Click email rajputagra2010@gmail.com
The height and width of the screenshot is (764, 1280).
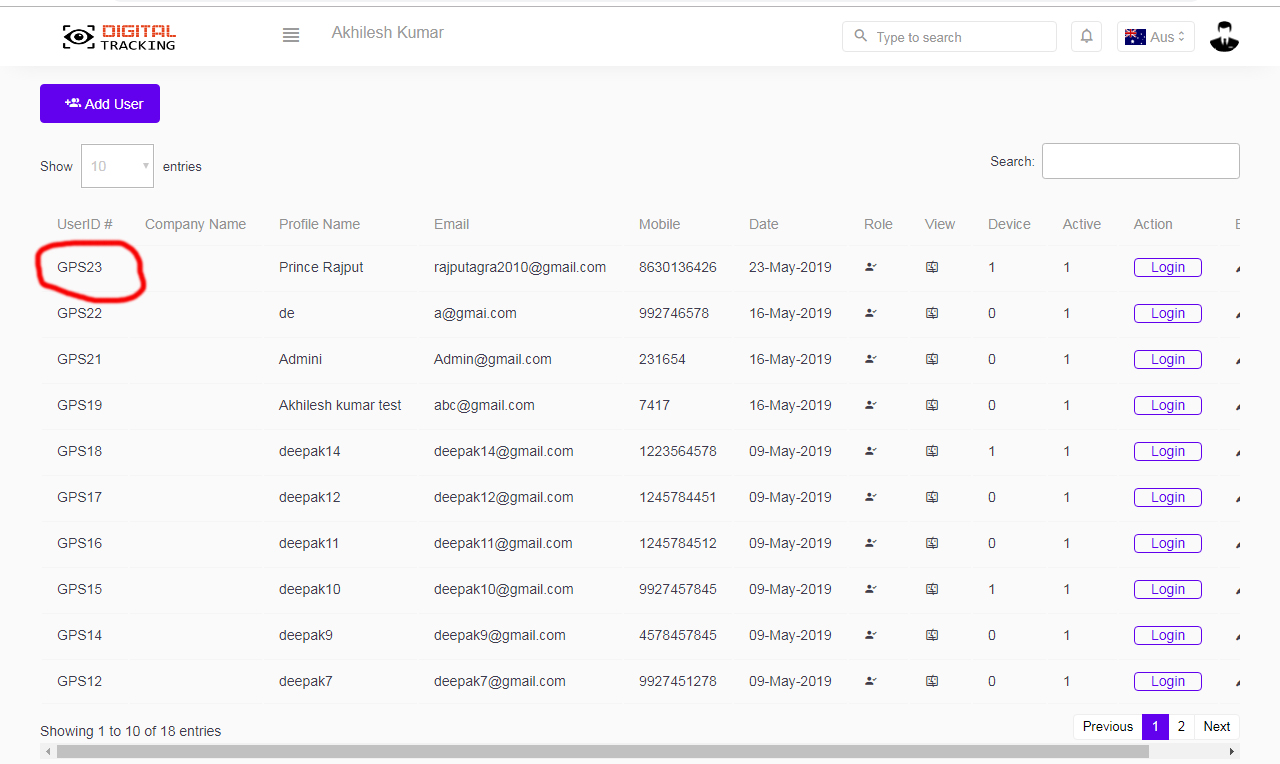520,267
